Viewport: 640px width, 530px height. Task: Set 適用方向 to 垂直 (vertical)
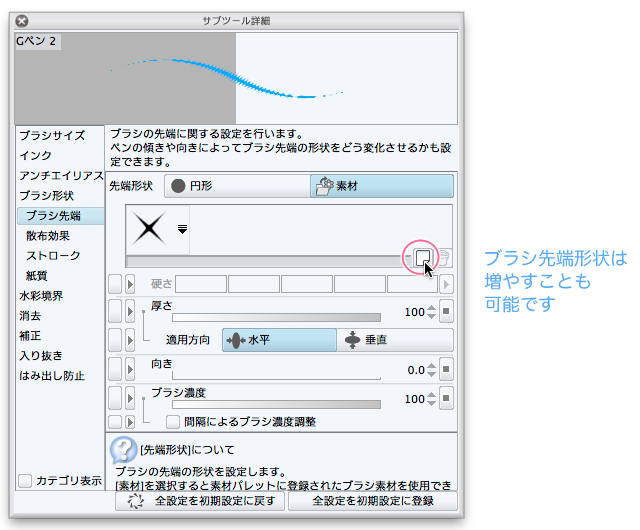click(x=395, y=340)
